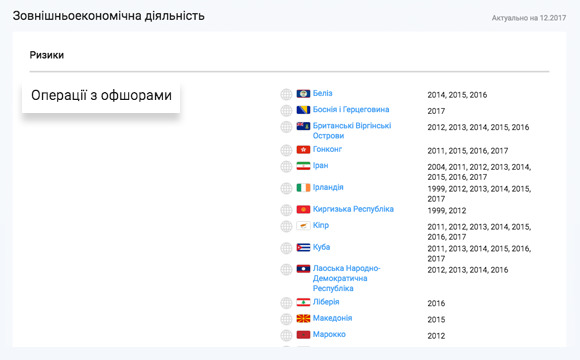Click the Hong Kong flag icon
Screen dimensions: 580x360
(x=303, y=150)
